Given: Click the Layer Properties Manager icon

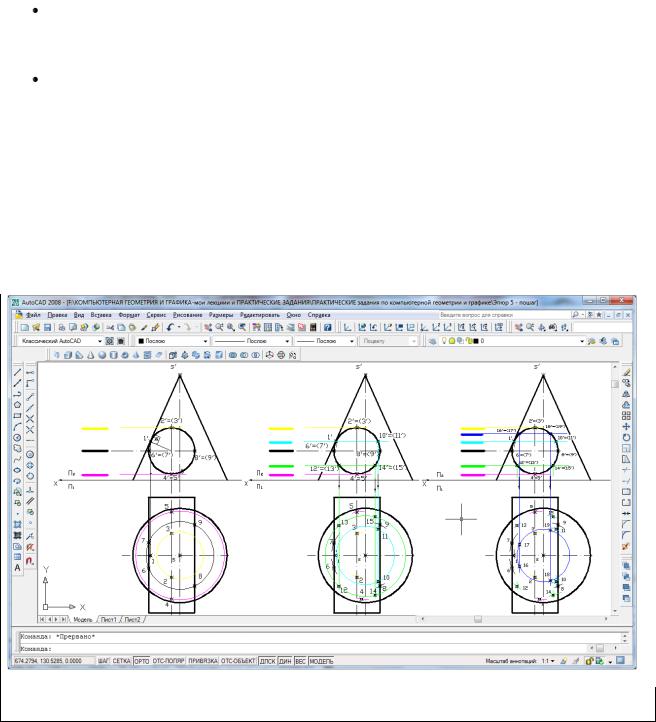Looking at the screenshot, I should pyautogui.click(x=432, y=341).
